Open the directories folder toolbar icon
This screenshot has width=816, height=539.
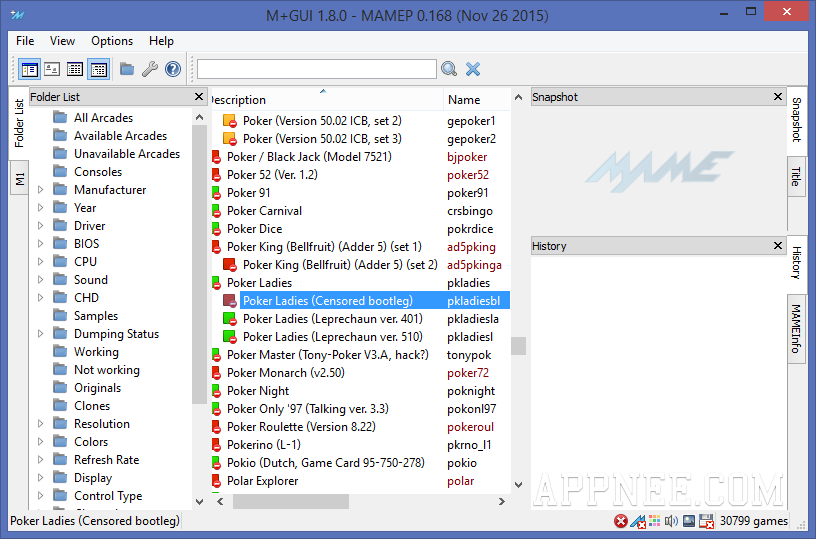tap(126, 69)
